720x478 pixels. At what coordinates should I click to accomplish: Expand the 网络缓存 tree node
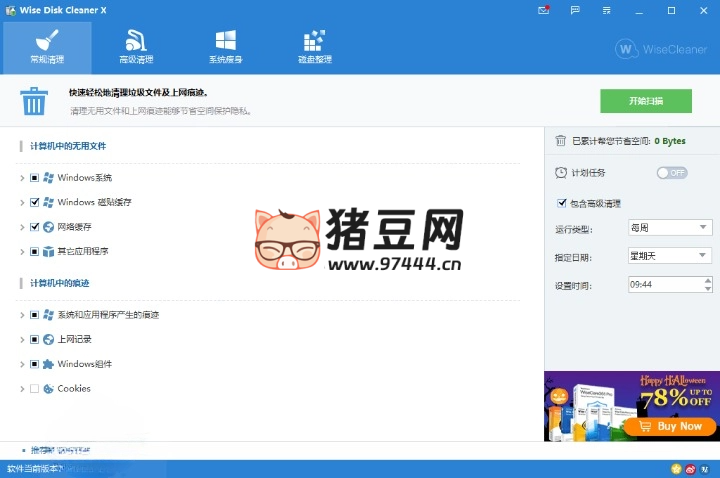coord(22,227)
